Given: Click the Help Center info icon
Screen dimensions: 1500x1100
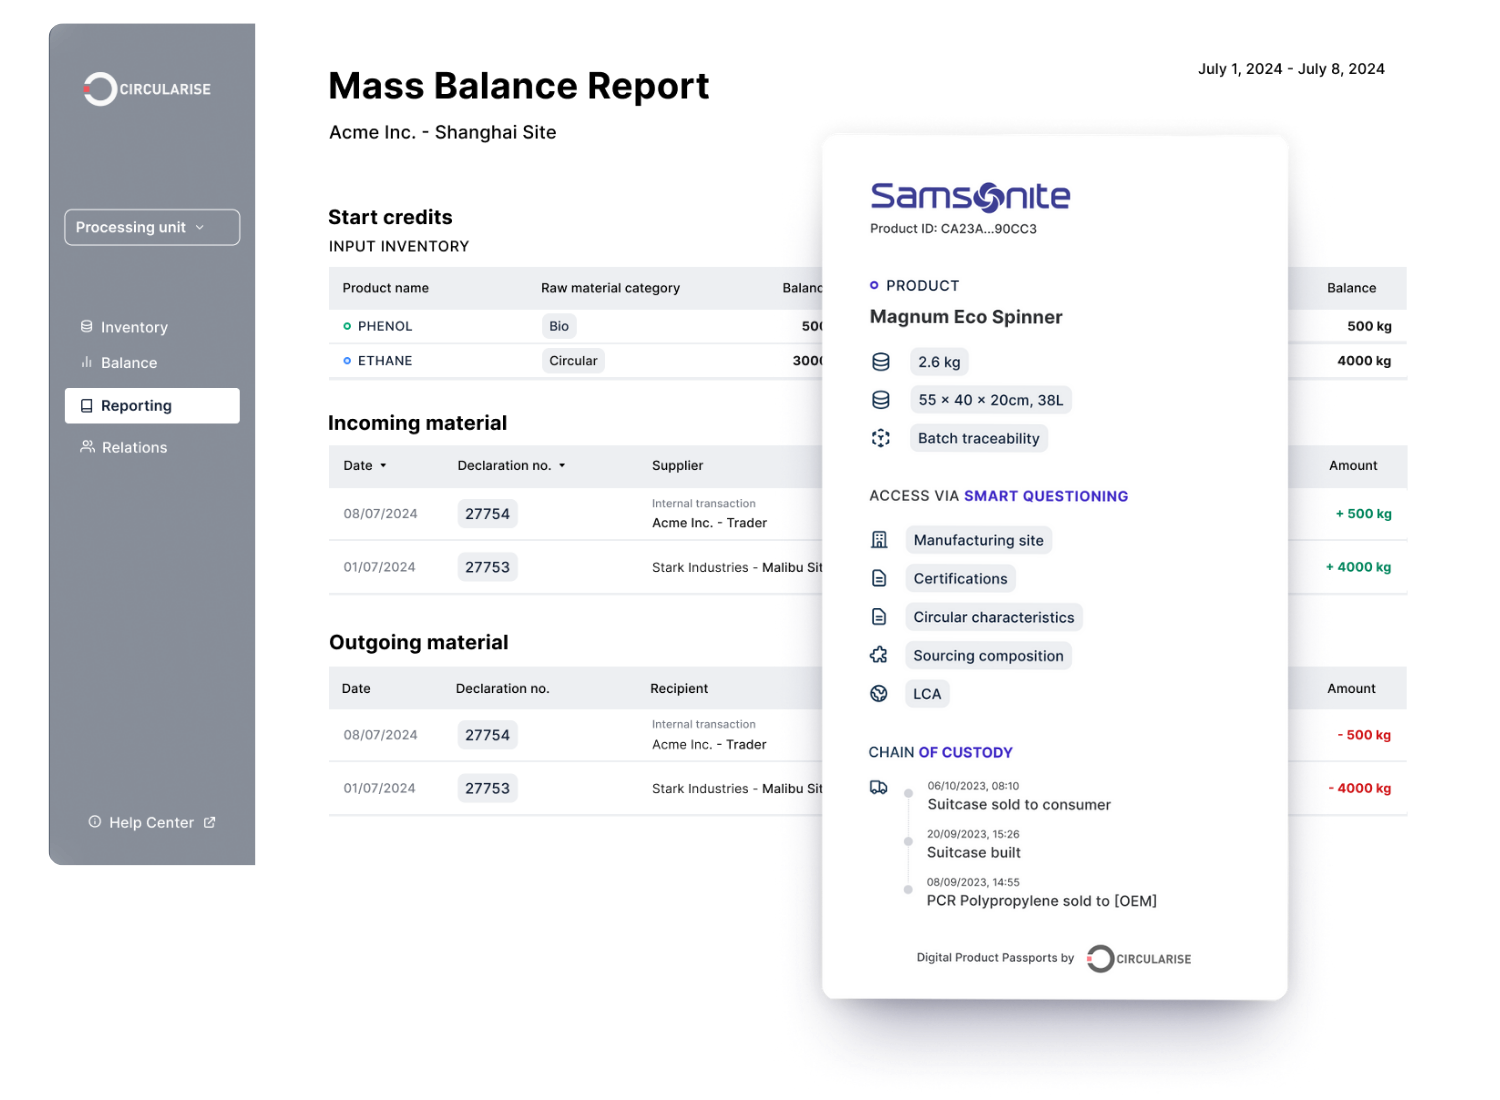Looking at the screenshot, I should [x=95, y=822].
